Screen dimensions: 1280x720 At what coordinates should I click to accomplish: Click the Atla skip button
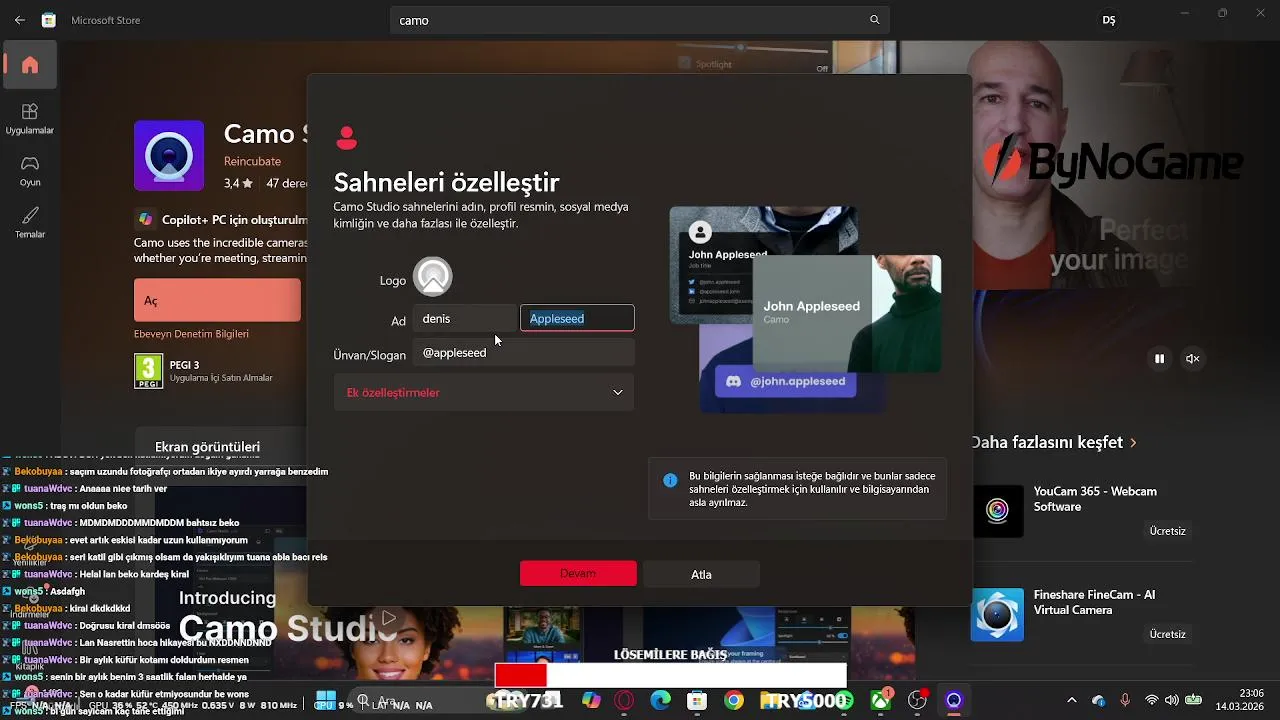701,574
